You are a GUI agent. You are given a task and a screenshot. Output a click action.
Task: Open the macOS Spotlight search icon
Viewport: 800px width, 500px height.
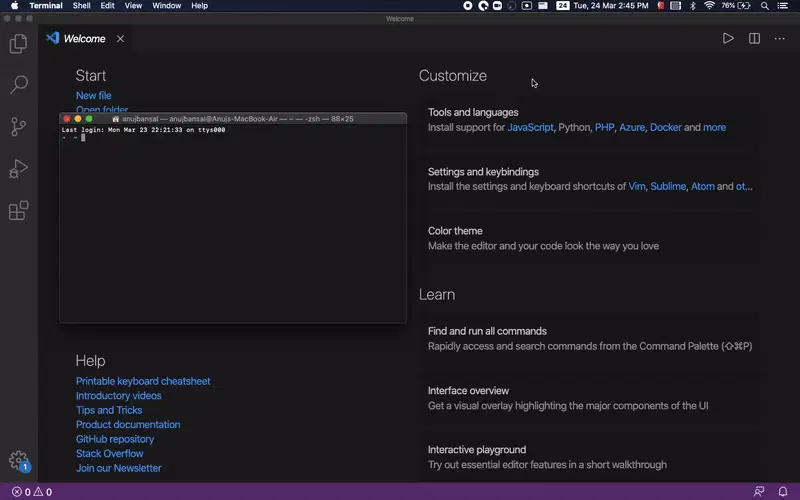764,6
